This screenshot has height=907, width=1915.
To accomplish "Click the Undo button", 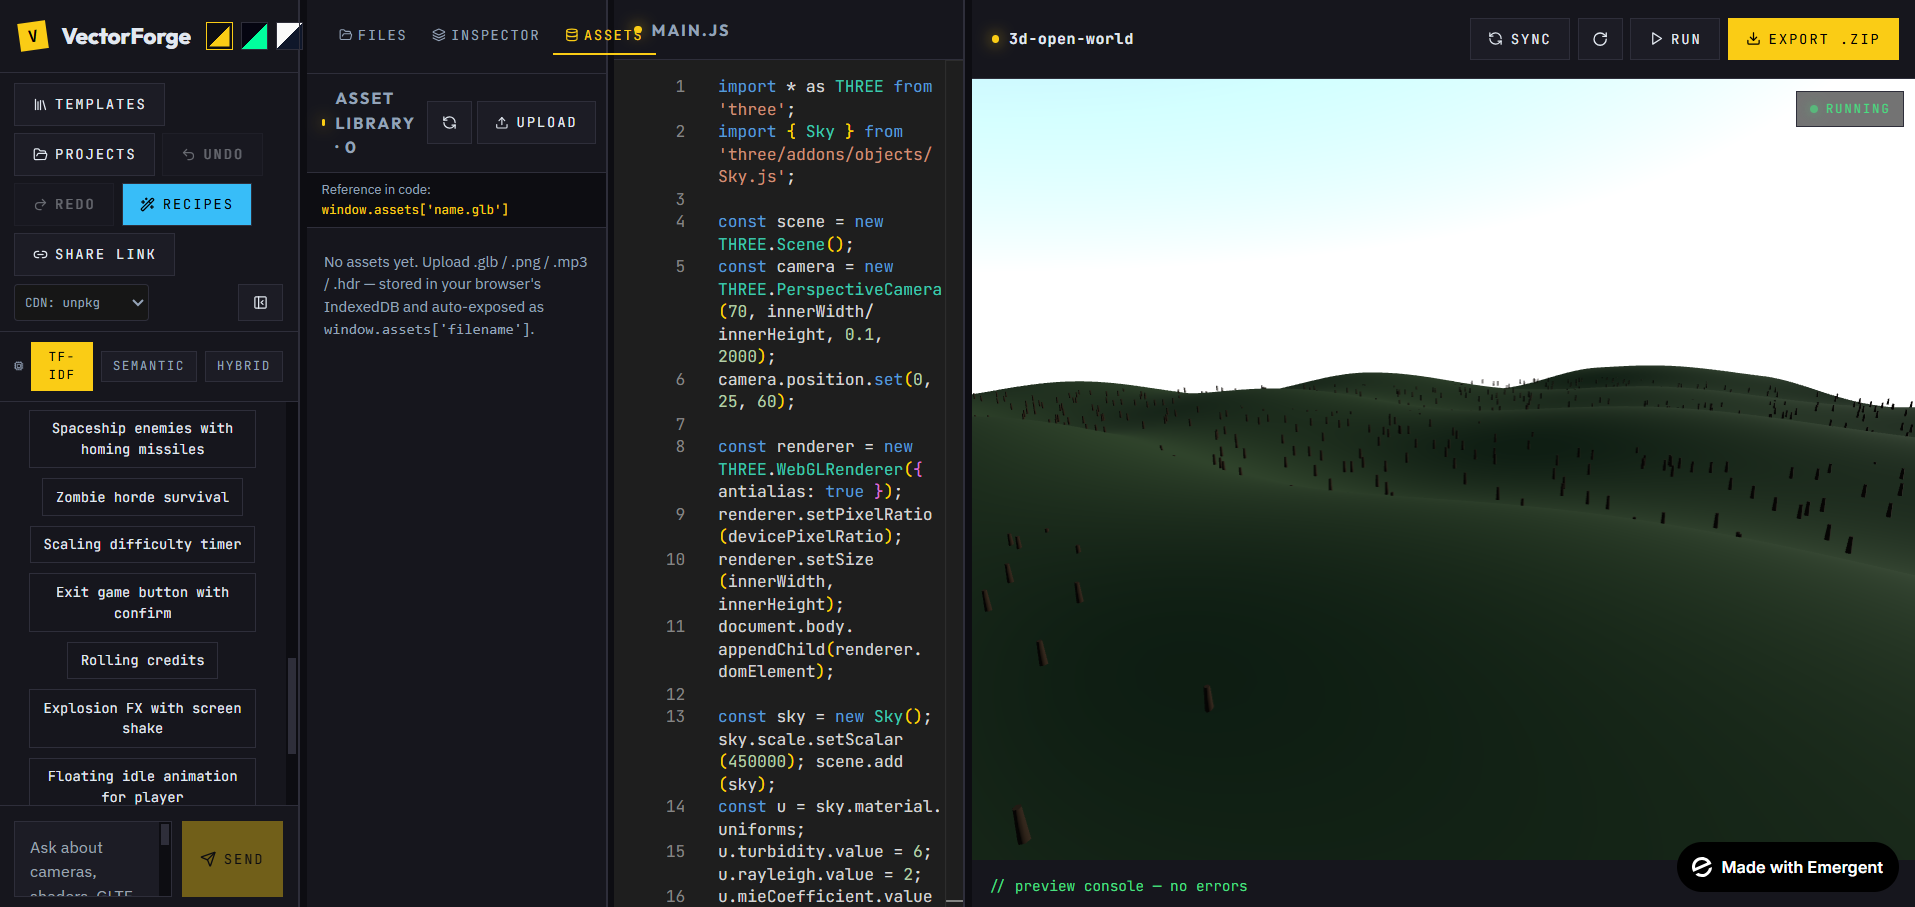I will click(x=213, y=155).
